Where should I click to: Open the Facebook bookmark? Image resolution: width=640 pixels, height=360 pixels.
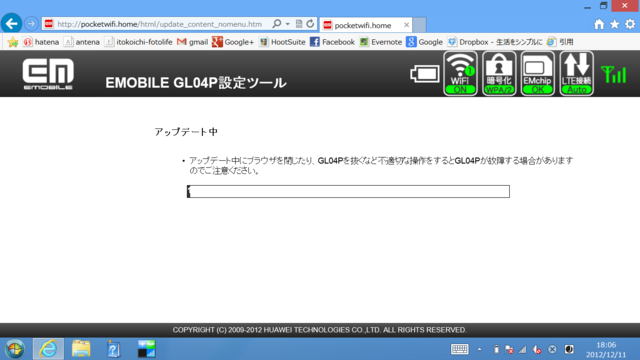point(332,42)
